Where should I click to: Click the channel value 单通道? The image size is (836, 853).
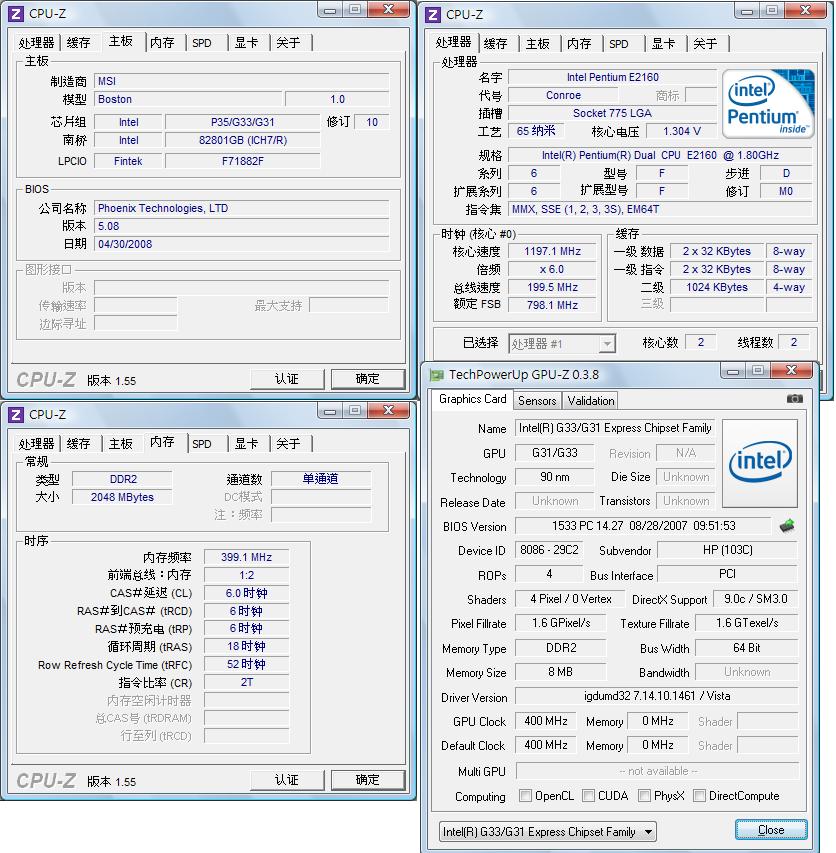pyautogui.click(x=320, y=479)
